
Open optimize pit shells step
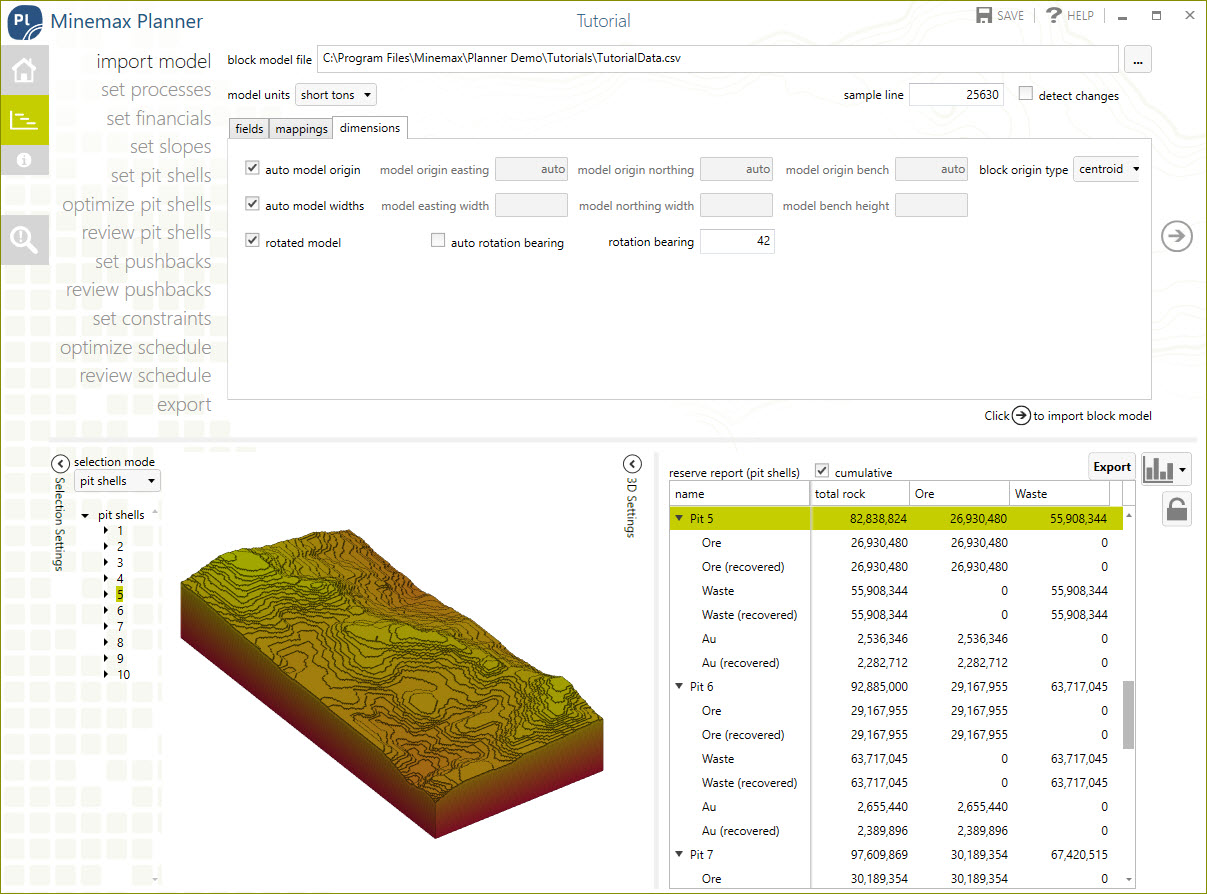click(x=137, y=205)
